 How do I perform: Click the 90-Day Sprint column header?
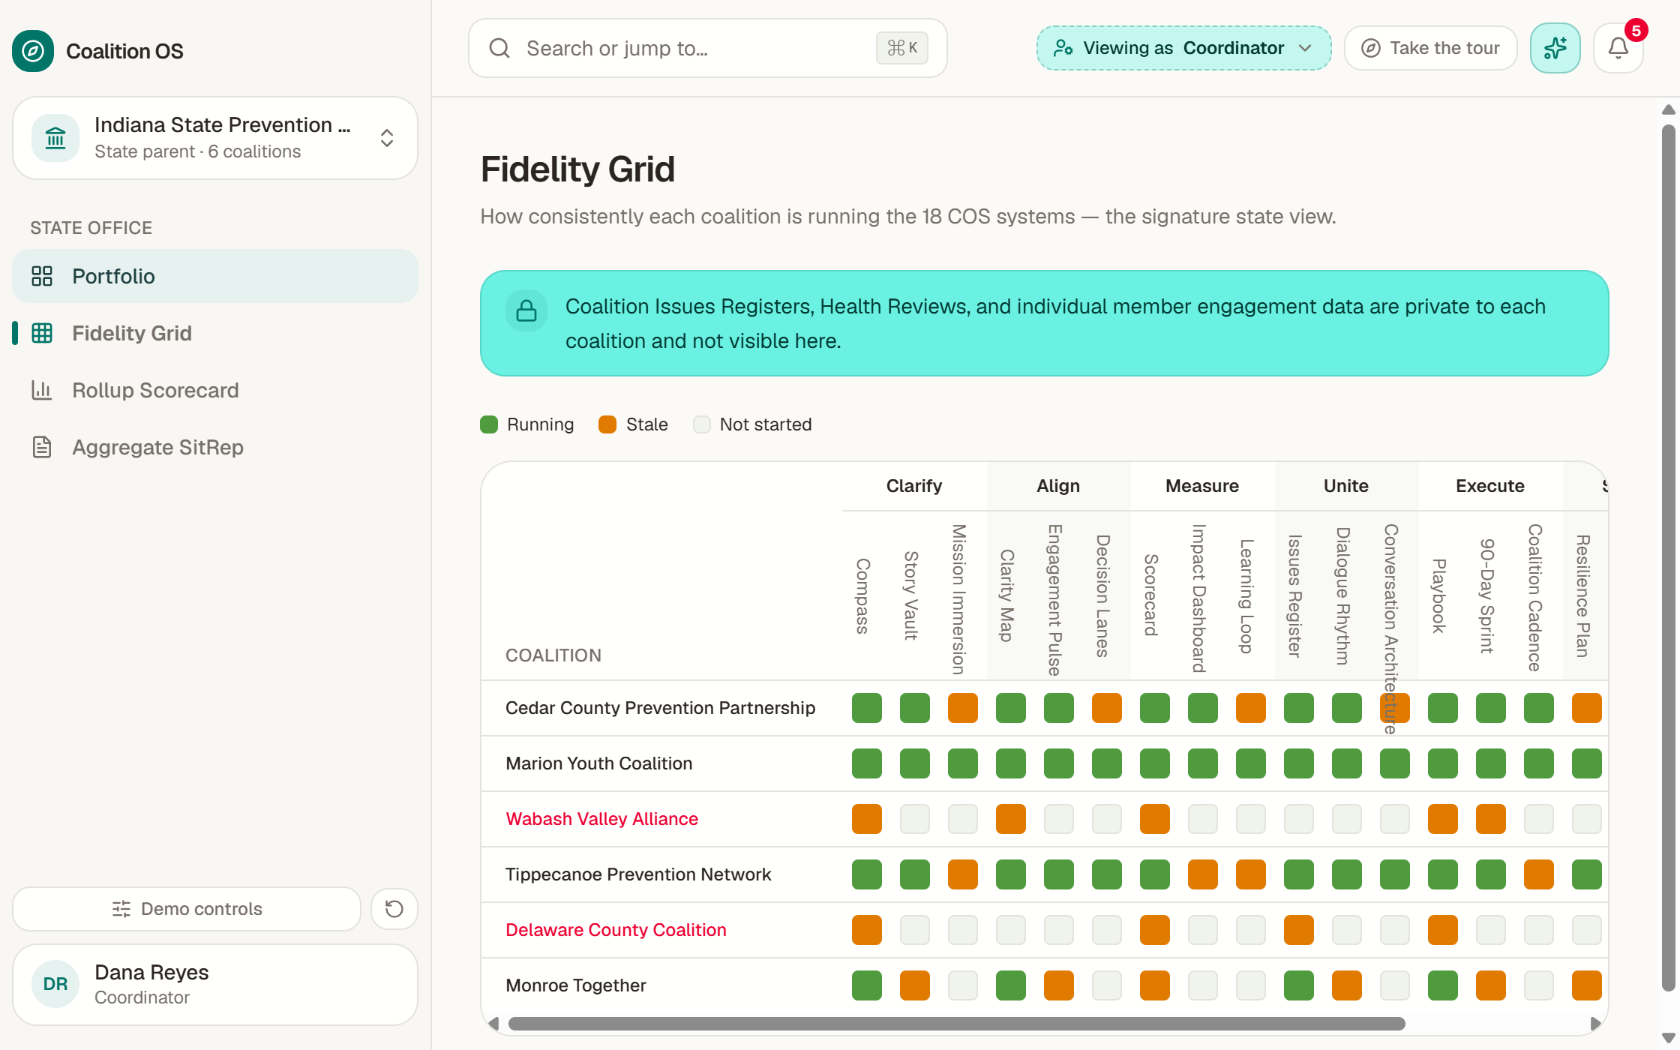pos(1487,596)
